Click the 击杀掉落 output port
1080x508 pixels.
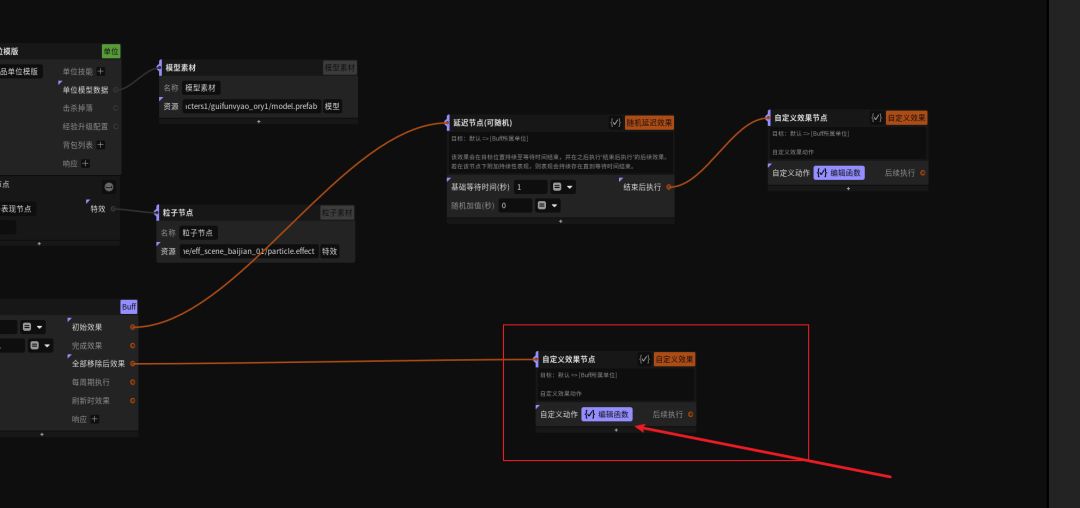[x=115, y=108]
